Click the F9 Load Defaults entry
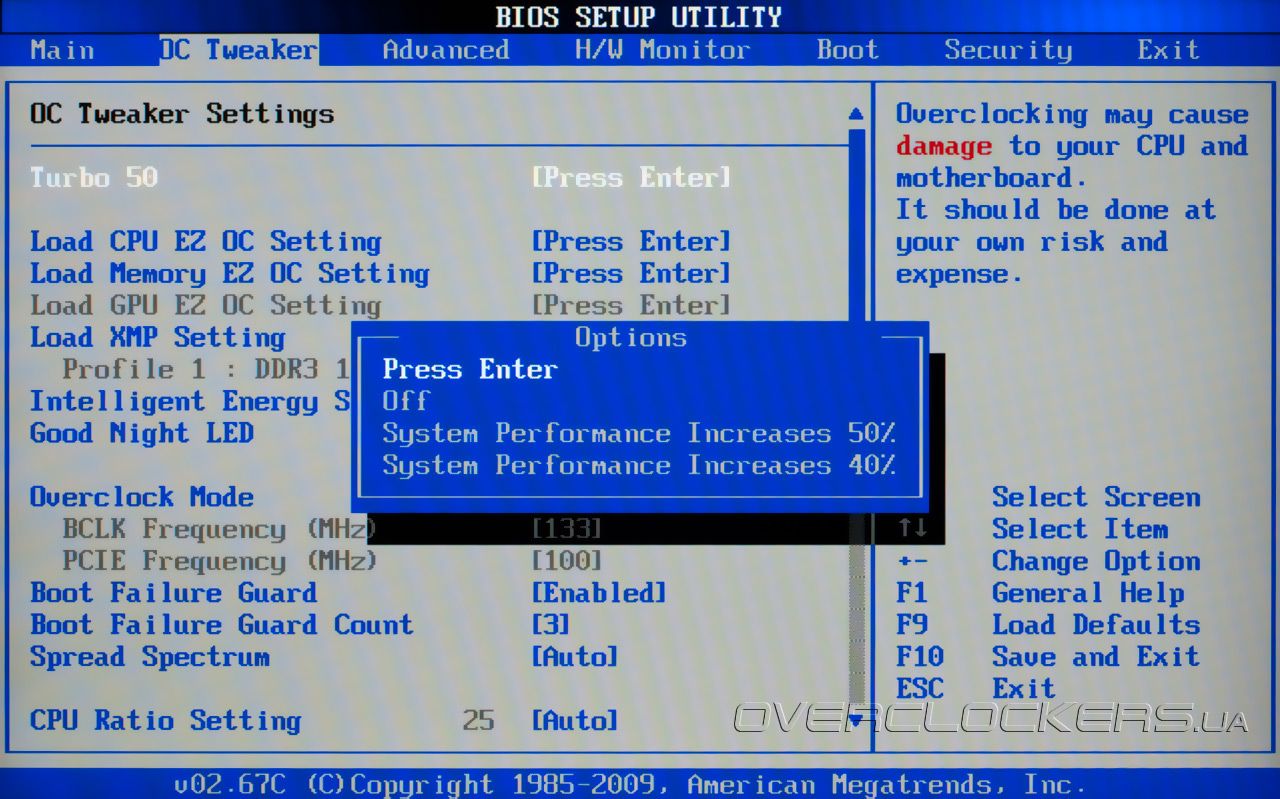The height and width of the screenshot is (799, 1280). click(x=1048, y=625)
